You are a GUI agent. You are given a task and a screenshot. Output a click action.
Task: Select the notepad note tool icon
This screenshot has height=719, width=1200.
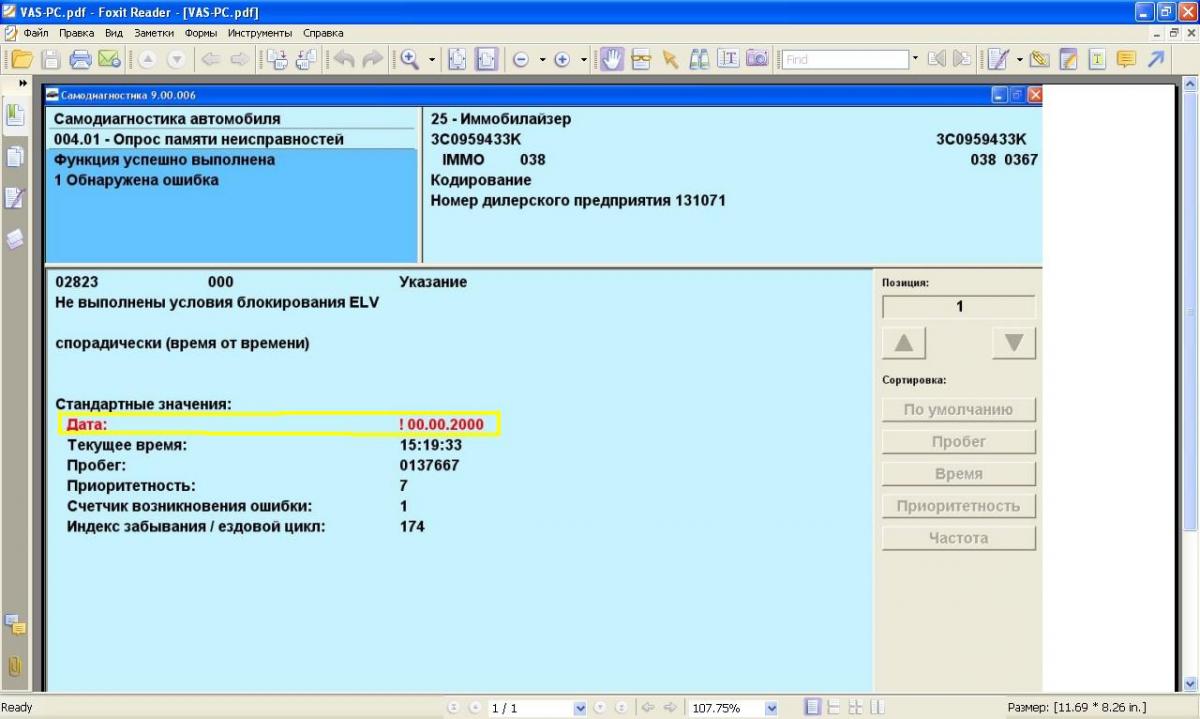pyautogui.click(x=1068, y=59)
